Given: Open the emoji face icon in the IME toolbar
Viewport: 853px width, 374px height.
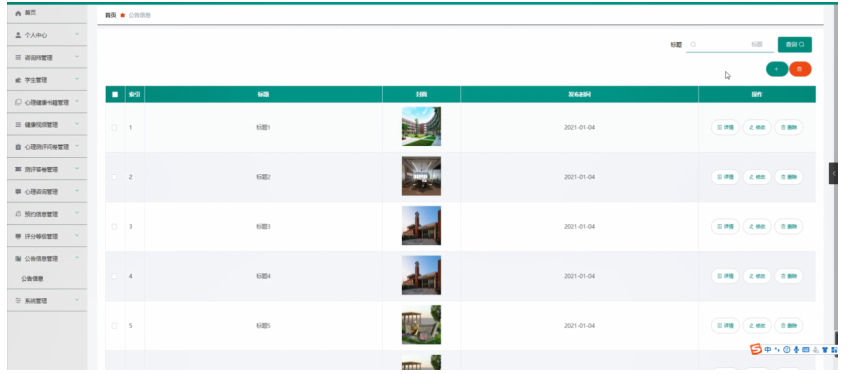Looking at the screenshot, I should (787, 350).
